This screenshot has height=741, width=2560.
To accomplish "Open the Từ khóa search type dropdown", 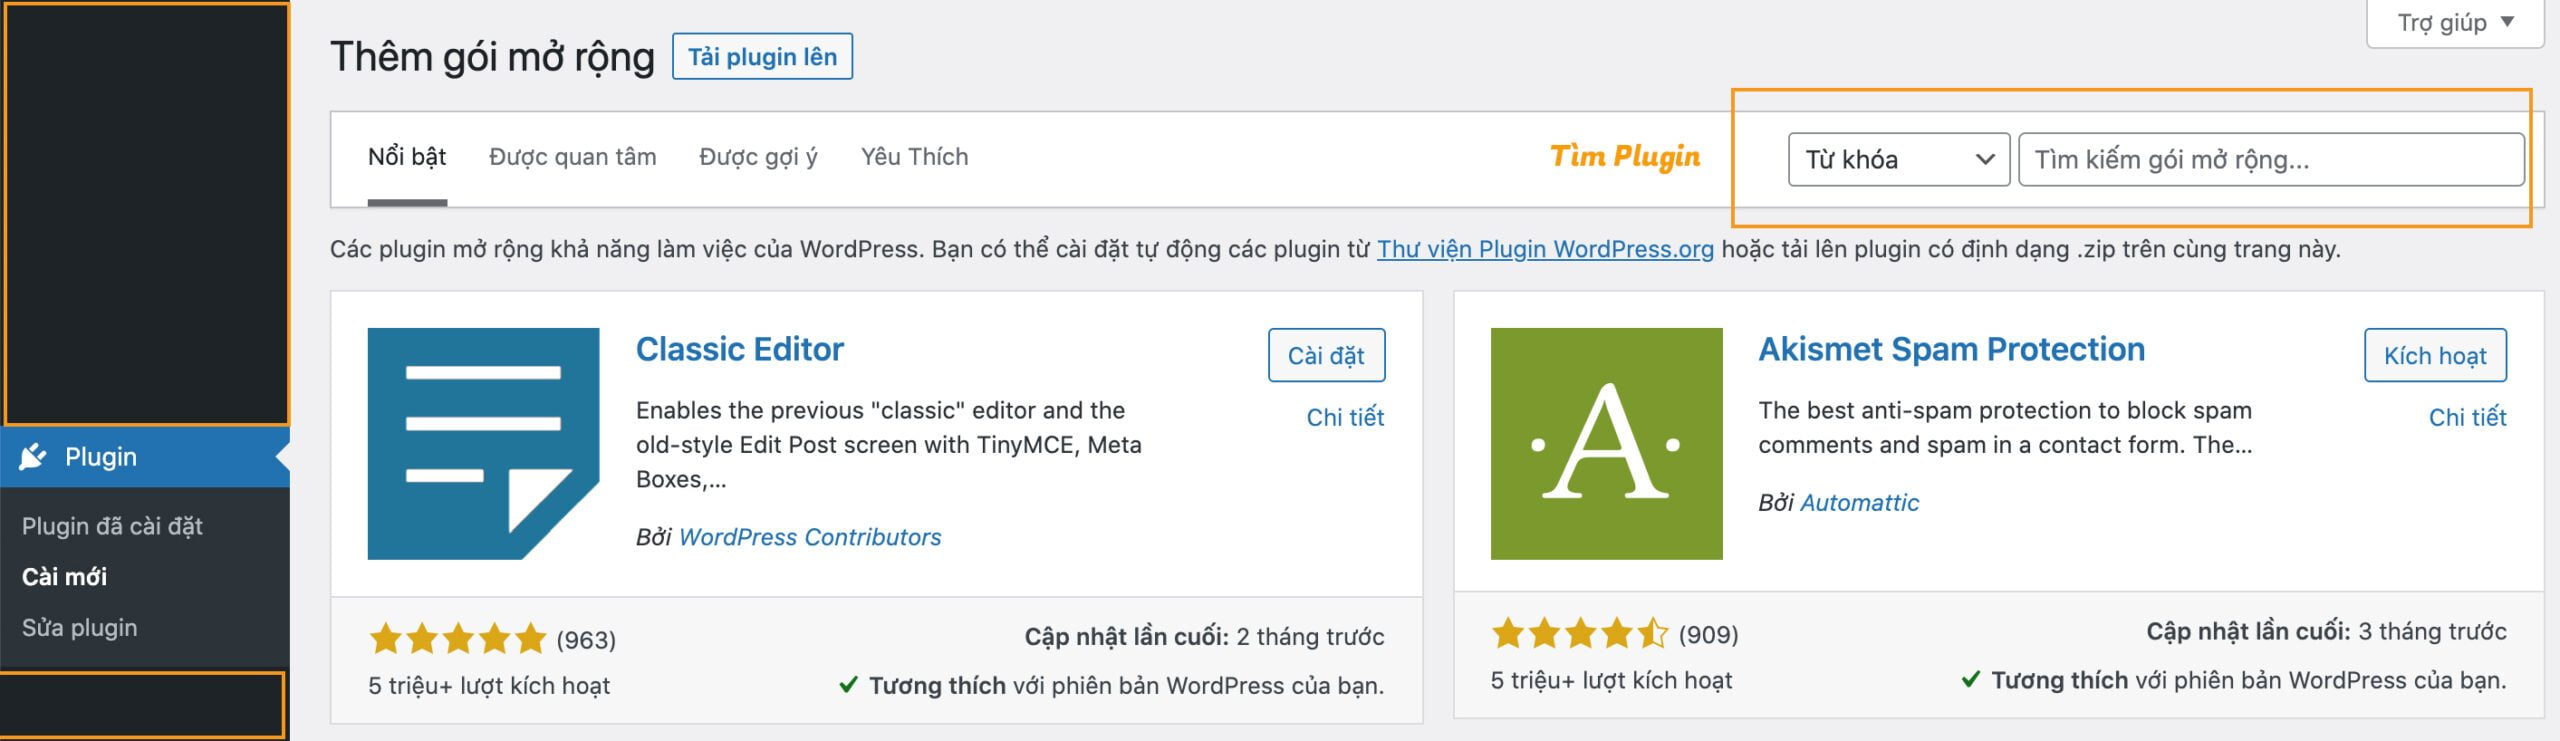I will click(1898, 160).
